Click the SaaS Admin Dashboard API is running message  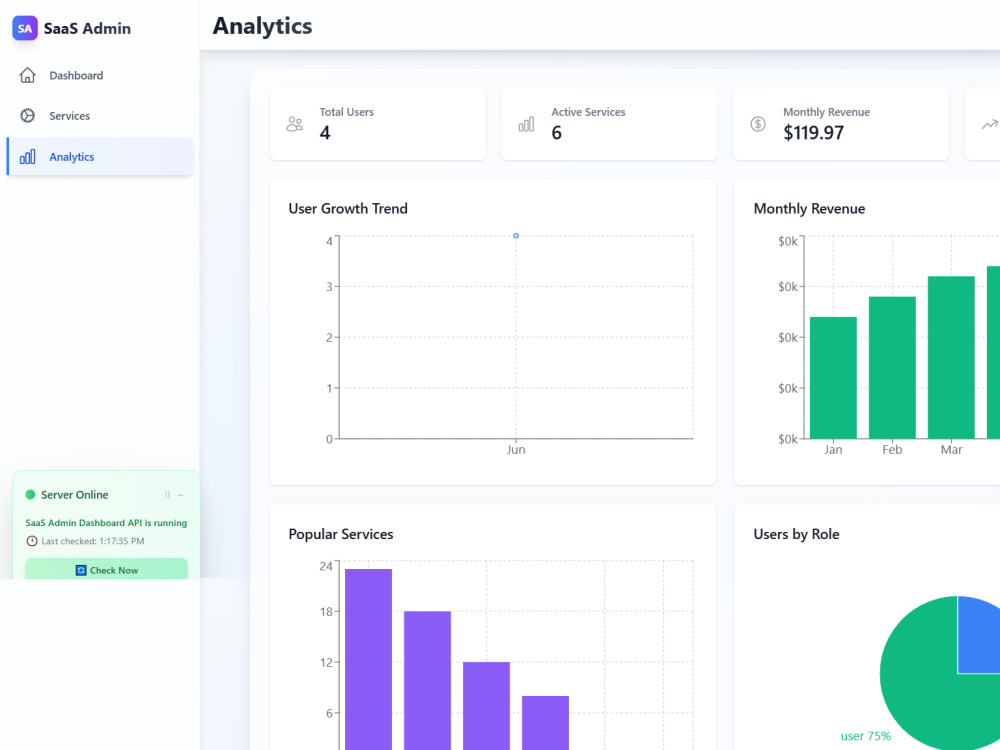click(107, 522)
